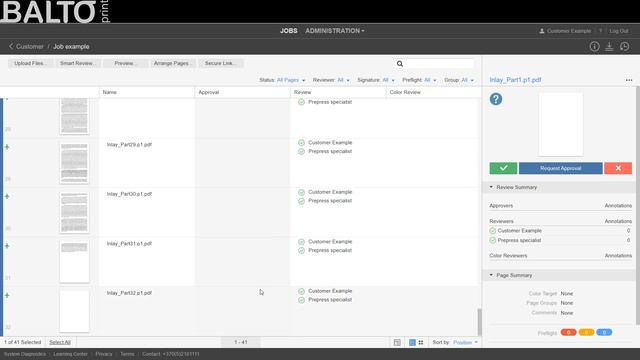Go to the Jobs menu
Image resolution: width=640 pixels, height=360 pixels.
pos(289,31)
